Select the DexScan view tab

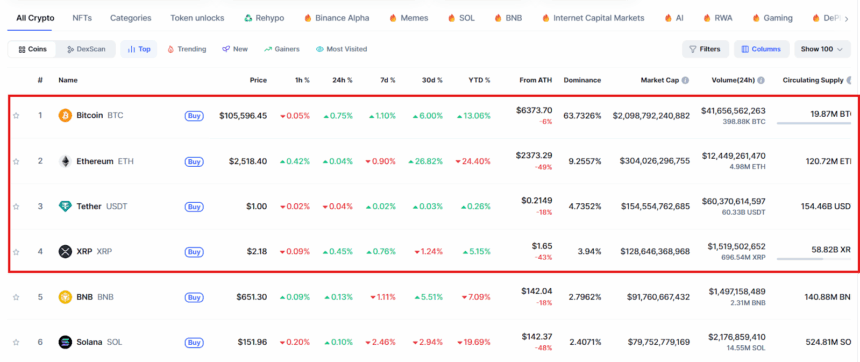point(87,49)
